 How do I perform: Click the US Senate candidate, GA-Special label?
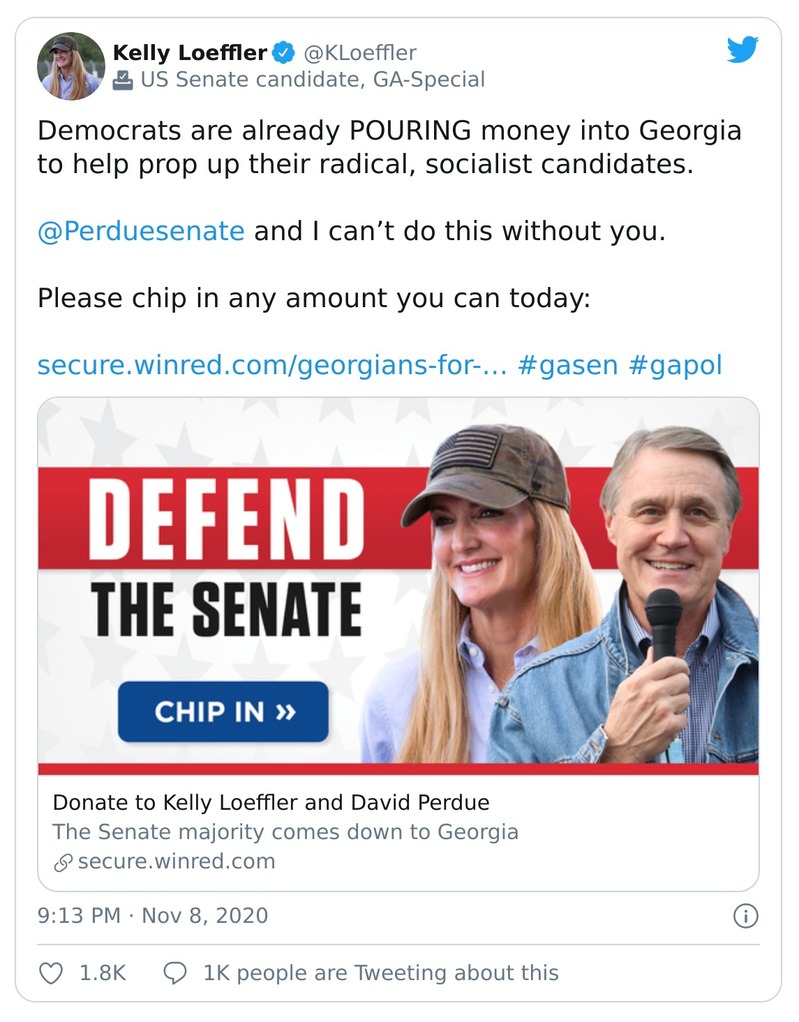click(312, 80)
